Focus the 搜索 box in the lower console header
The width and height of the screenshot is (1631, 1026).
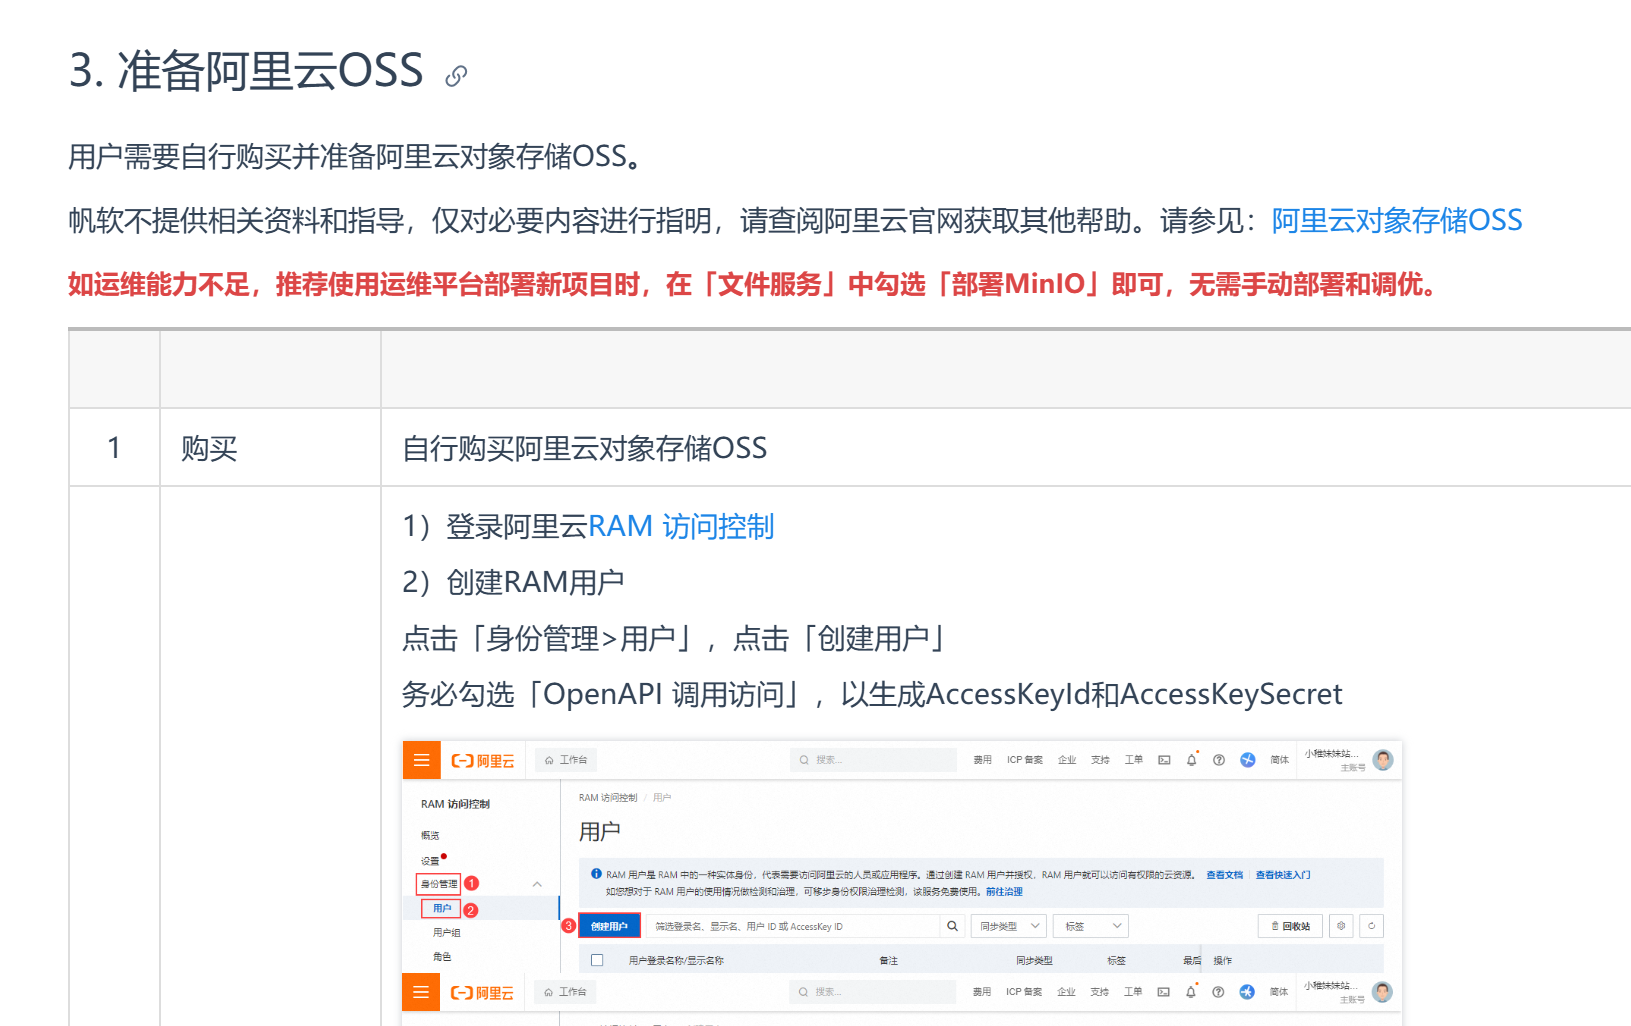[873, 992]
